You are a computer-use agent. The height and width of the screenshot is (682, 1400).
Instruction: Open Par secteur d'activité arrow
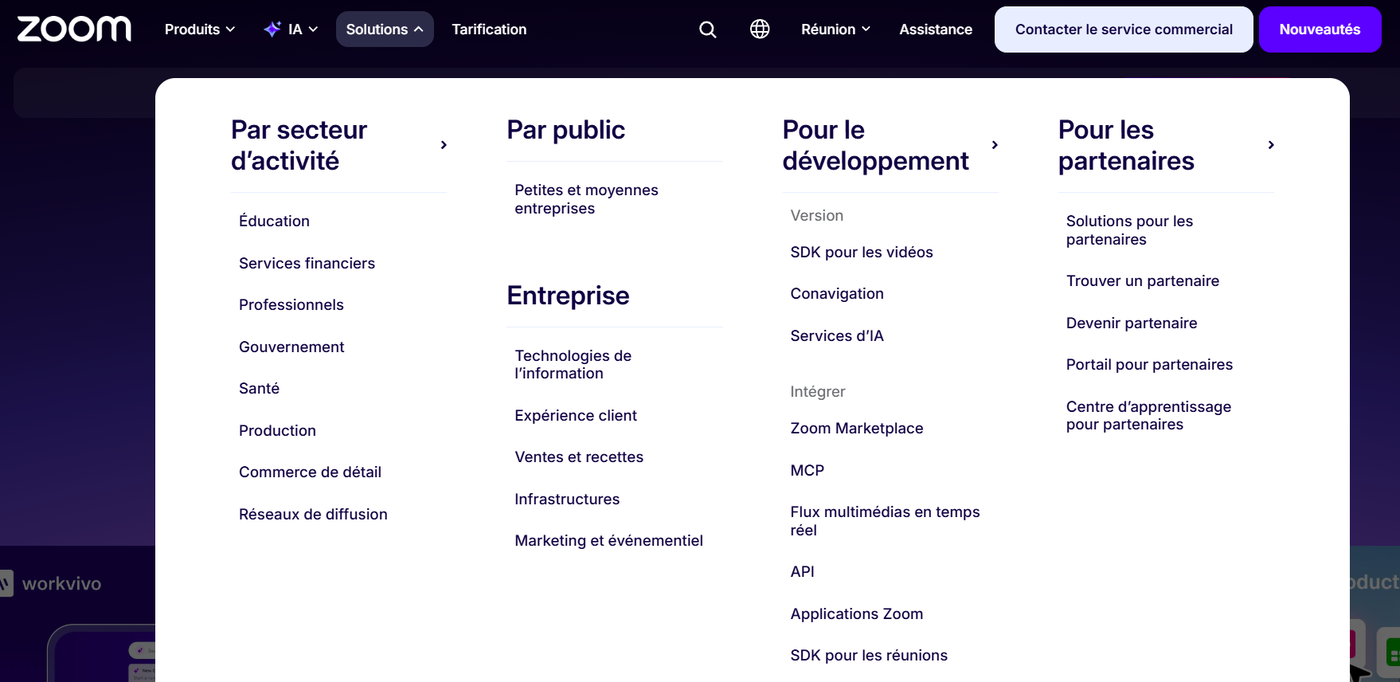coord(444,145)
